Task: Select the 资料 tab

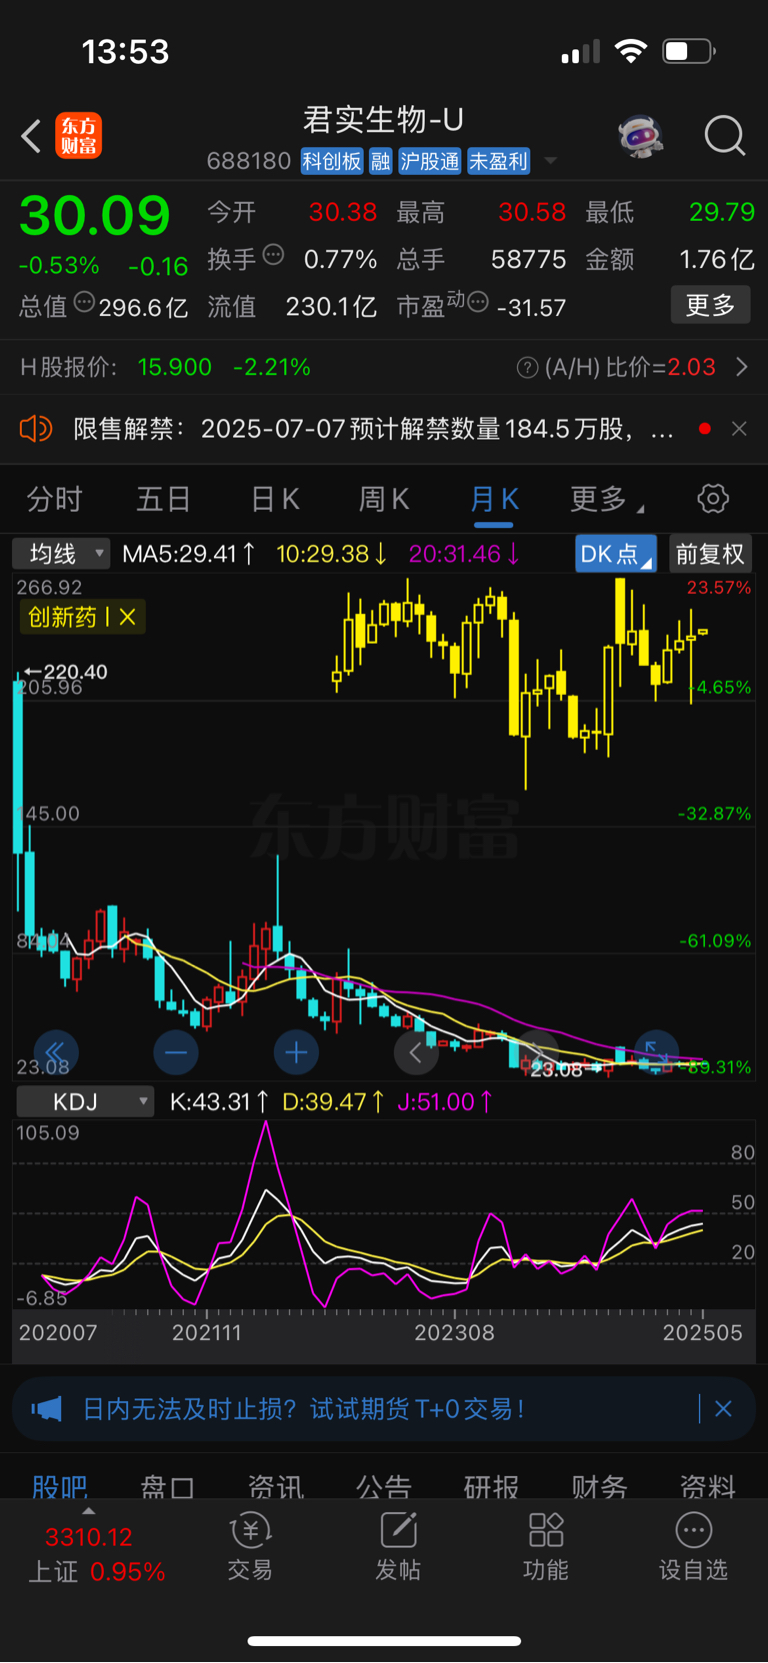Action: (x=707, y=1486)
